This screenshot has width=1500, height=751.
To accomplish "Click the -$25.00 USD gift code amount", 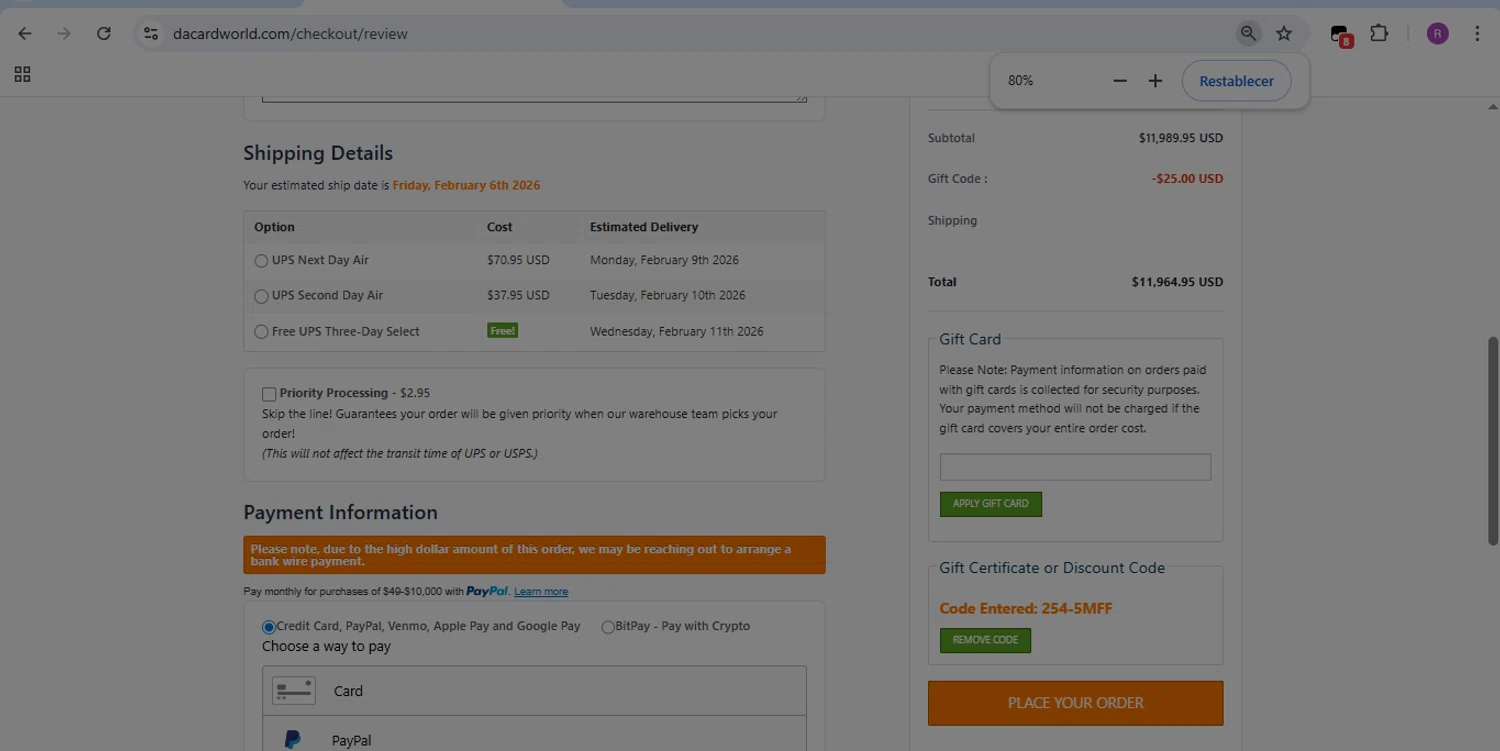I will 1187,179.
